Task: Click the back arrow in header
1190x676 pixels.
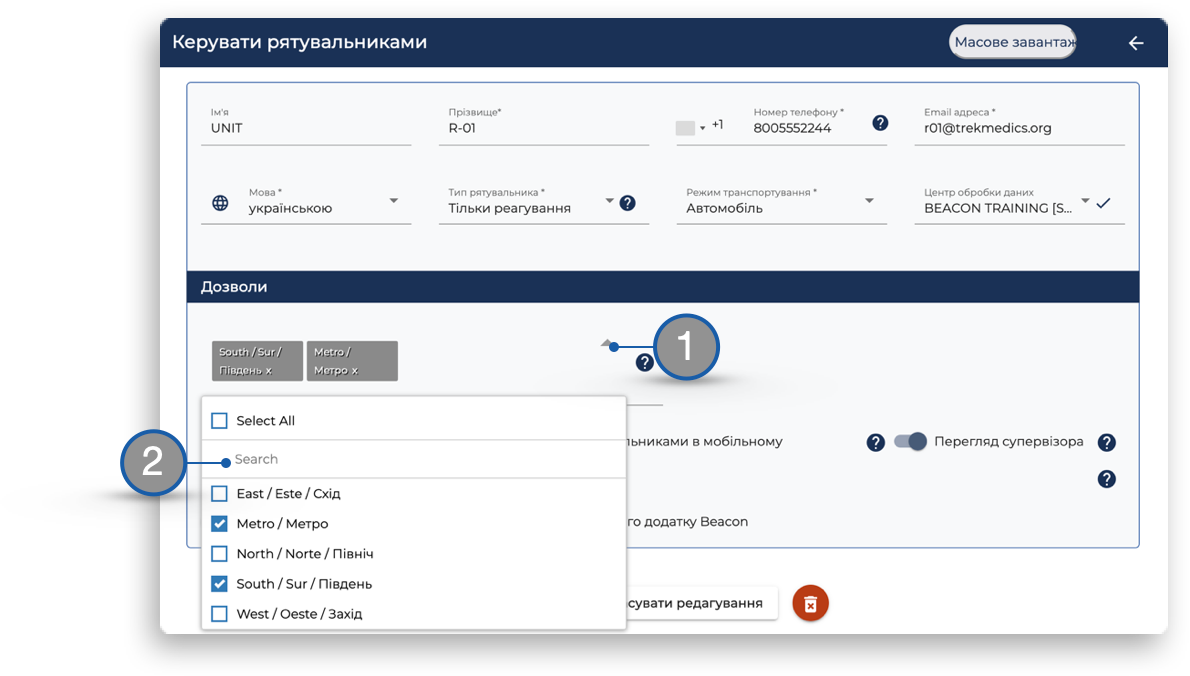Action: [1135, 43]
